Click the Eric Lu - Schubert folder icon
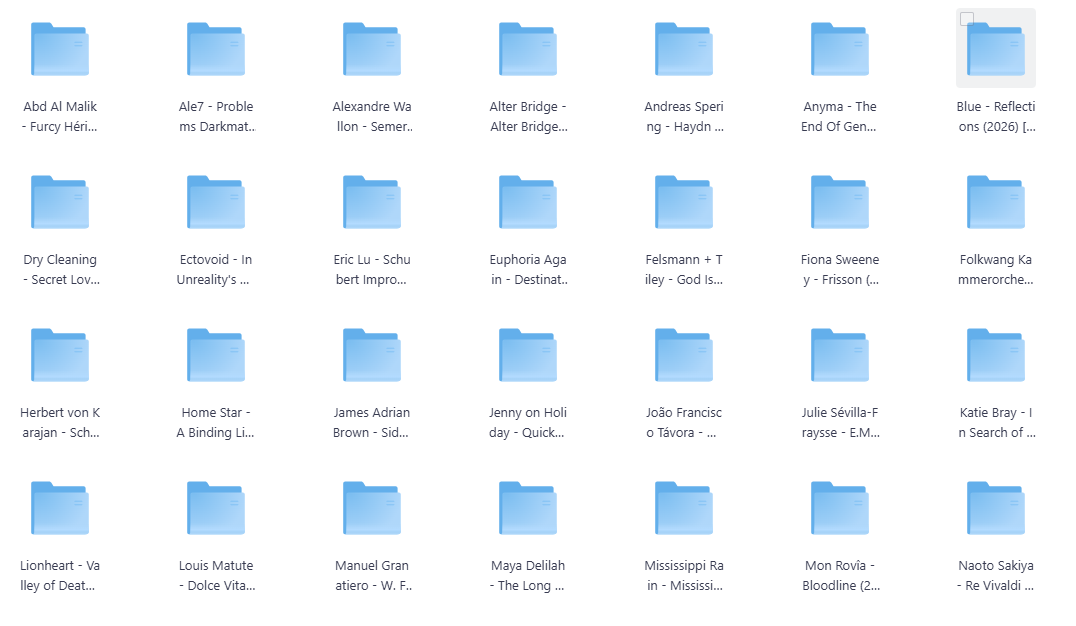The image size is (1076, 626). pos(372,202)
